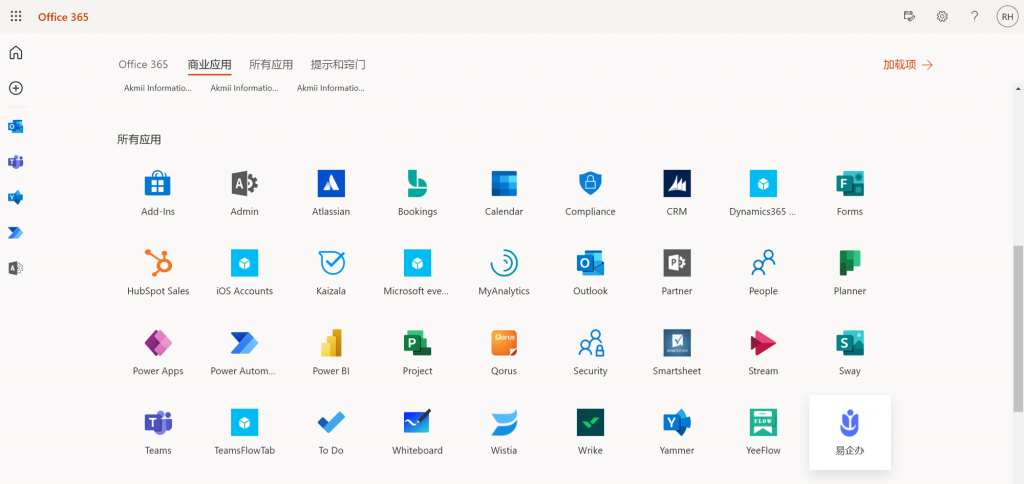
Task: Switch to the 所有应用 tab
Action: click(x=271, y=65)
